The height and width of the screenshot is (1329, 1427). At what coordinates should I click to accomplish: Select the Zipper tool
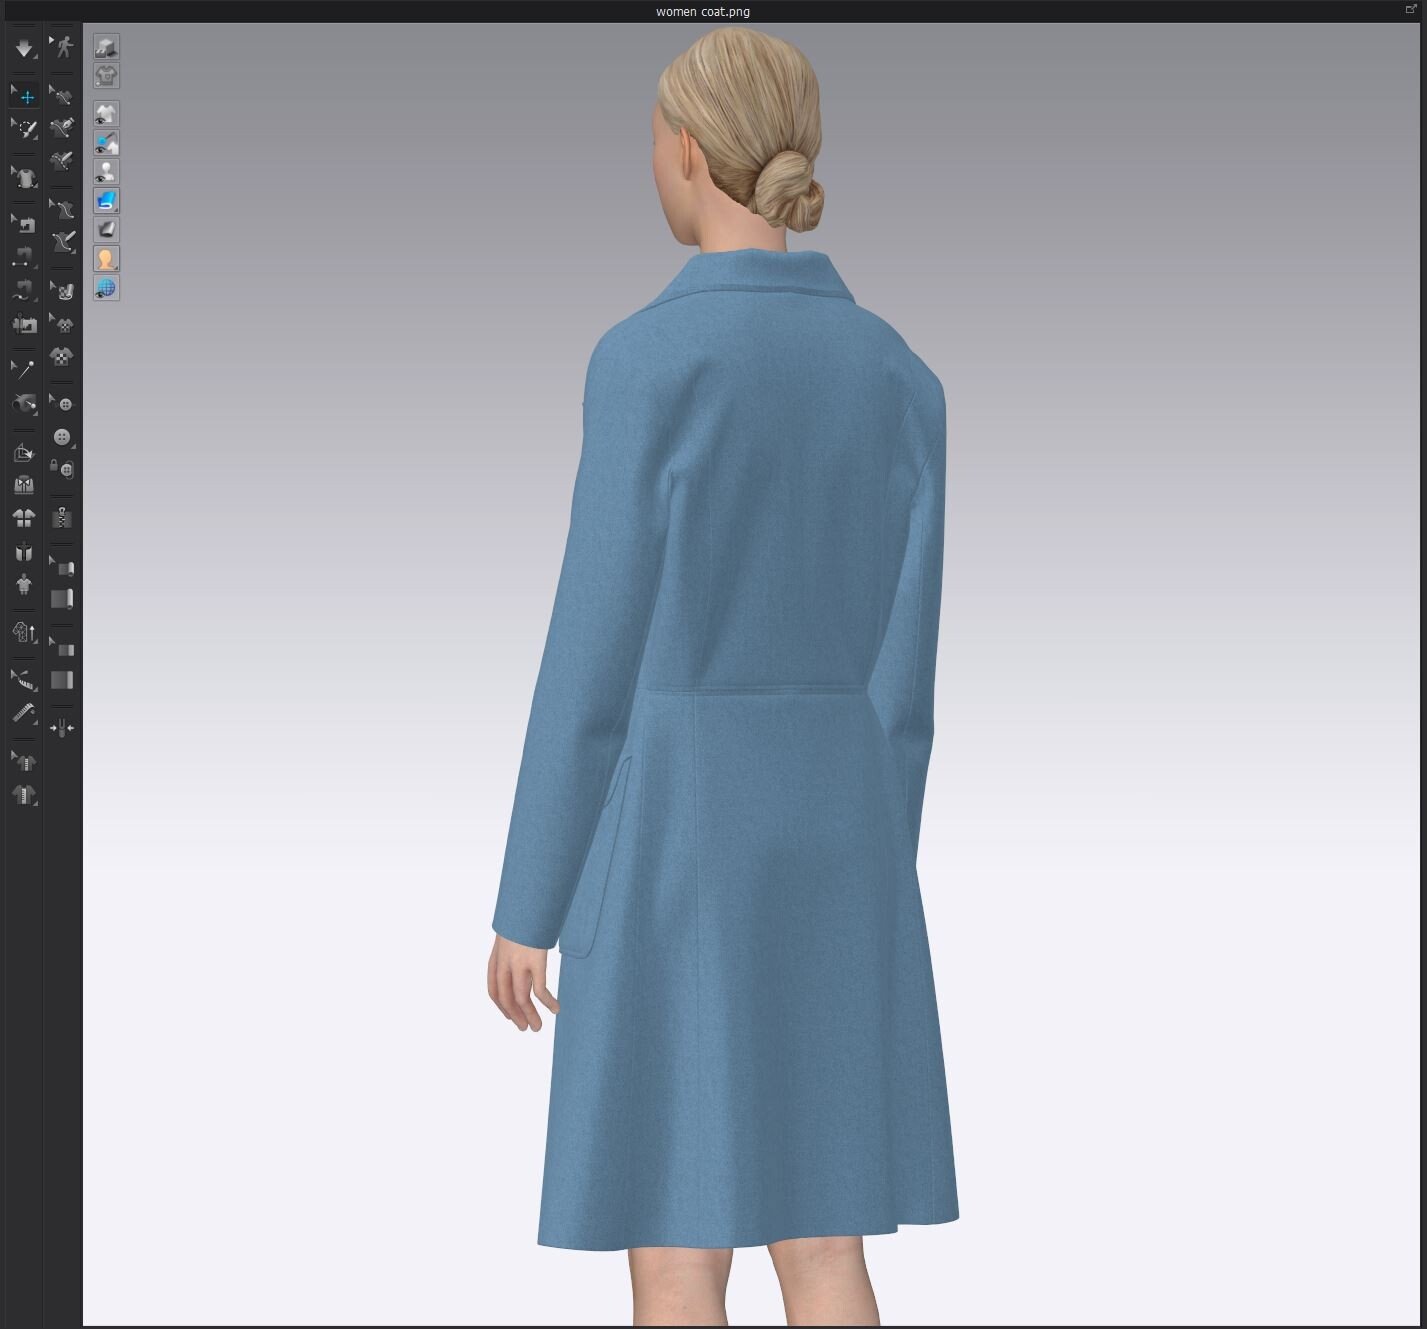click(x=62, y=518)
